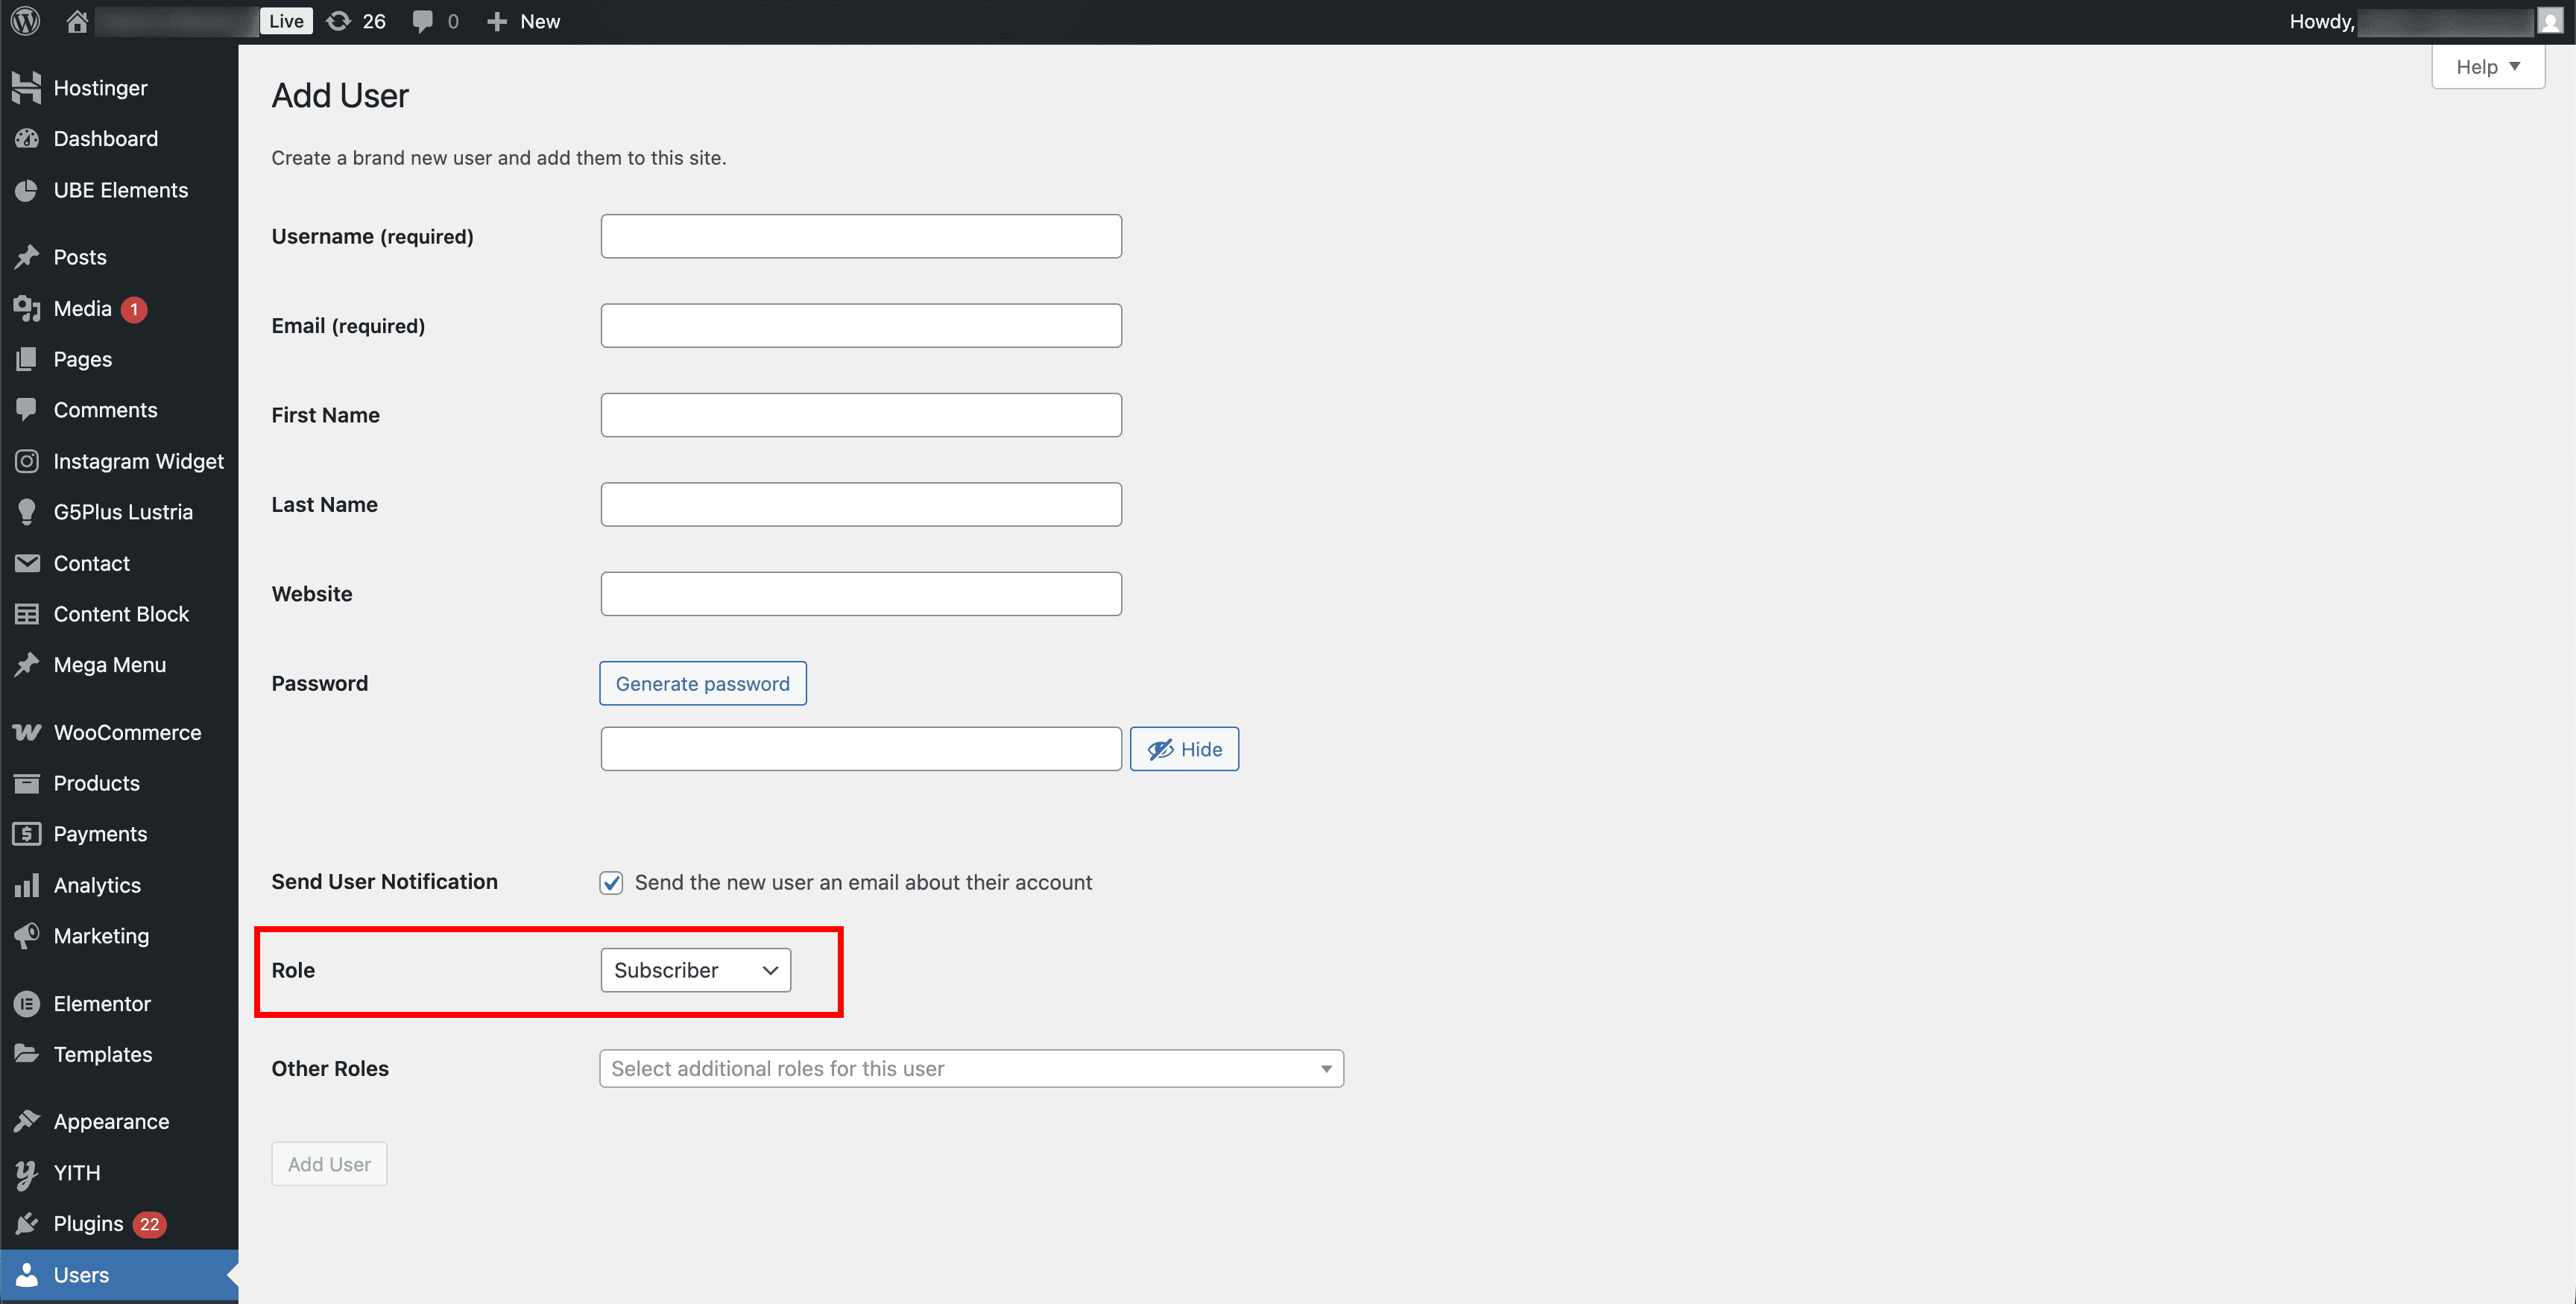Select the Mega Menu pin icon
The height and width of the screenshot is (1304, 2576).
click(x=27, y=664)
